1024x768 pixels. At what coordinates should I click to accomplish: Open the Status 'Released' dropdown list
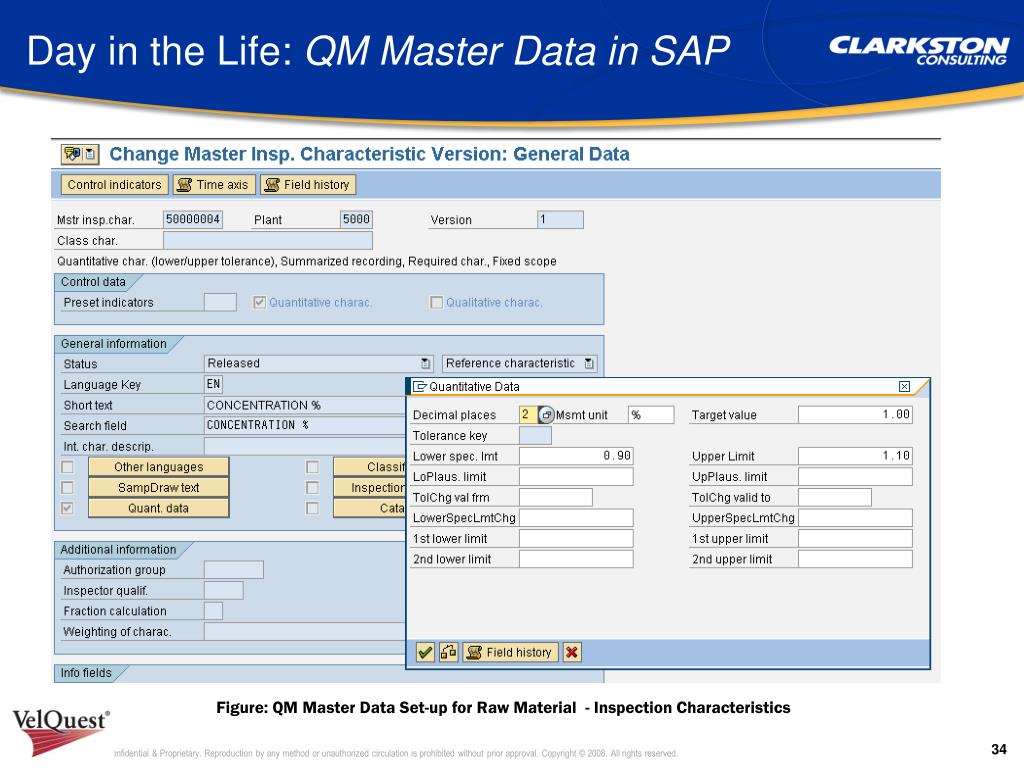pos(426,364)
